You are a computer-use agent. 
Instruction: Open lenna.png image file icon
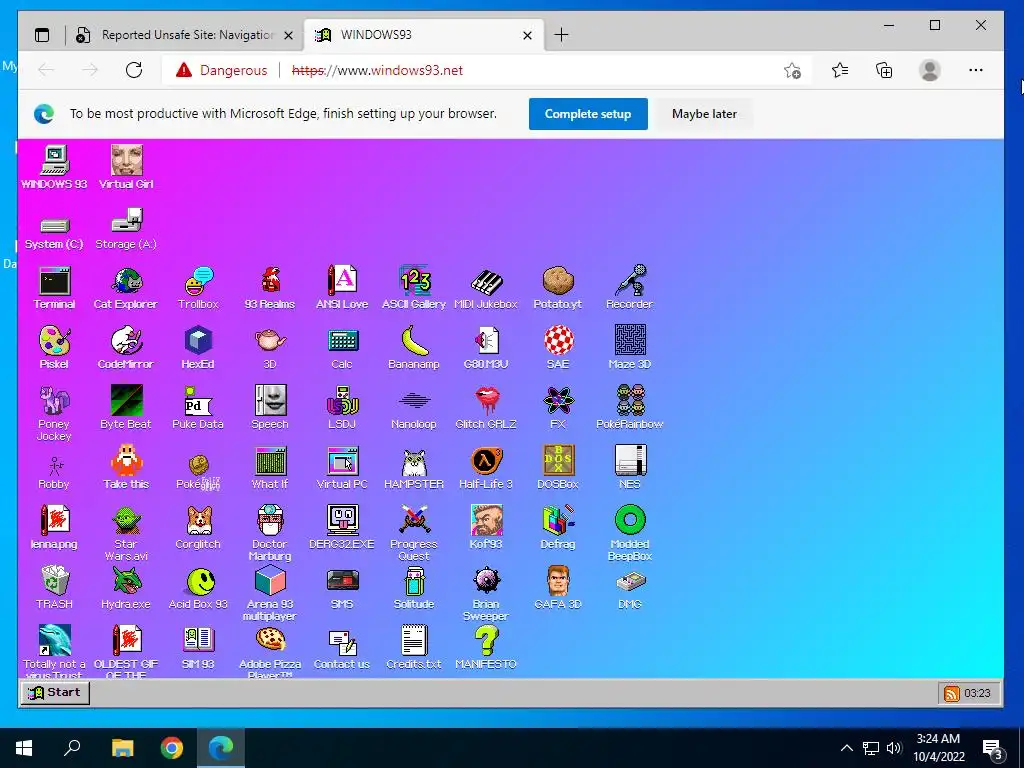[54, 528]
